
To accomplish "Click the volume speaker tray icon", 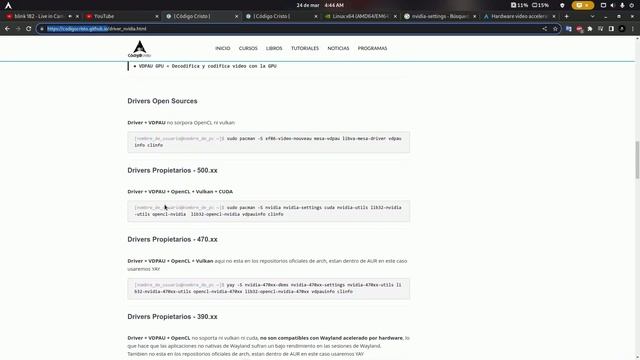I will [x=613, y=5].
